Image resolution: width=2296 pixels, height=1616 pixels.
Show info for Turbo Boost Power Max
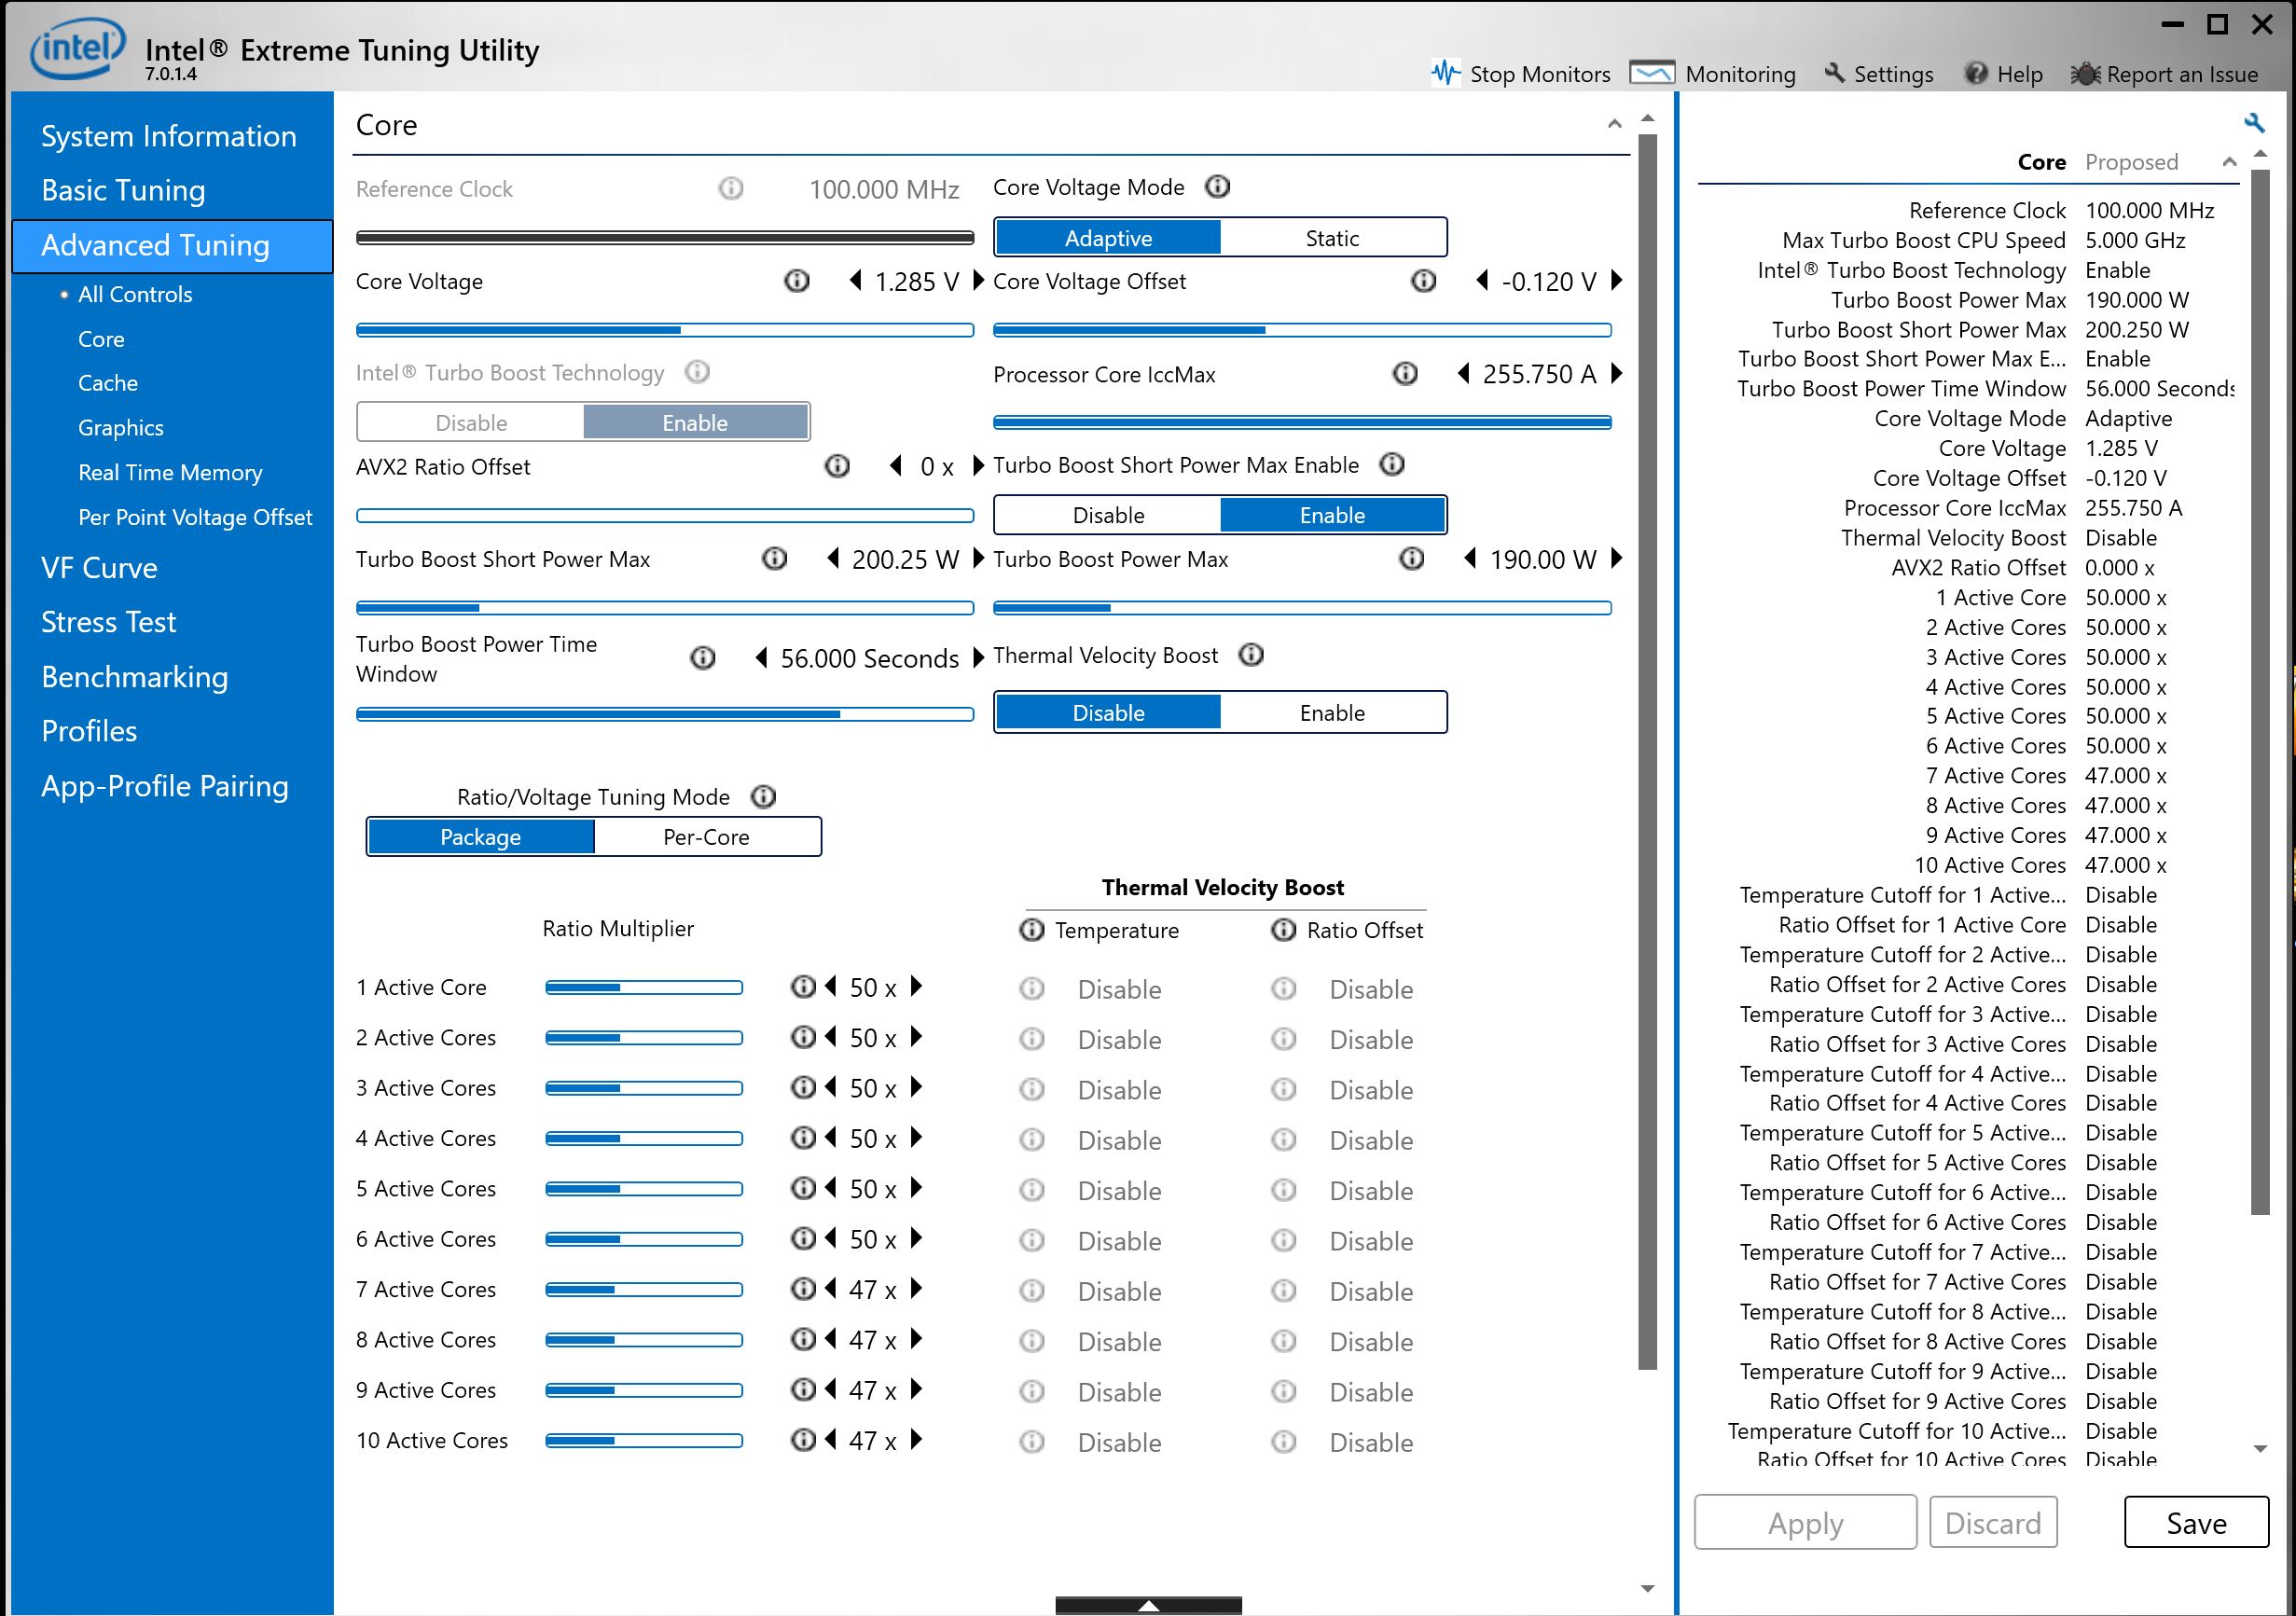click(1411, 559)
